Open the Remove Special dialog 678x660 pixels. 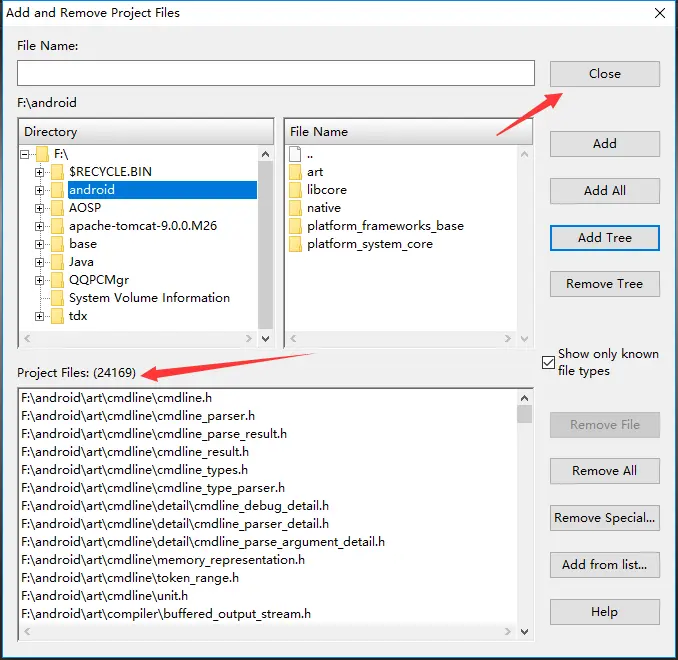(604, 518)
